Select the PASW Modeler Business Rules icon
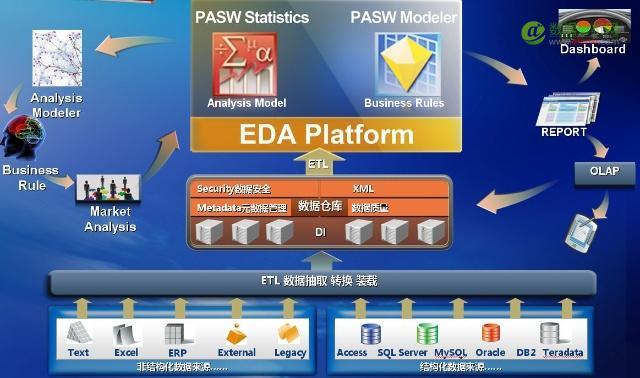The width and height of the screenshot is (640, 378). tap(408, 64)
